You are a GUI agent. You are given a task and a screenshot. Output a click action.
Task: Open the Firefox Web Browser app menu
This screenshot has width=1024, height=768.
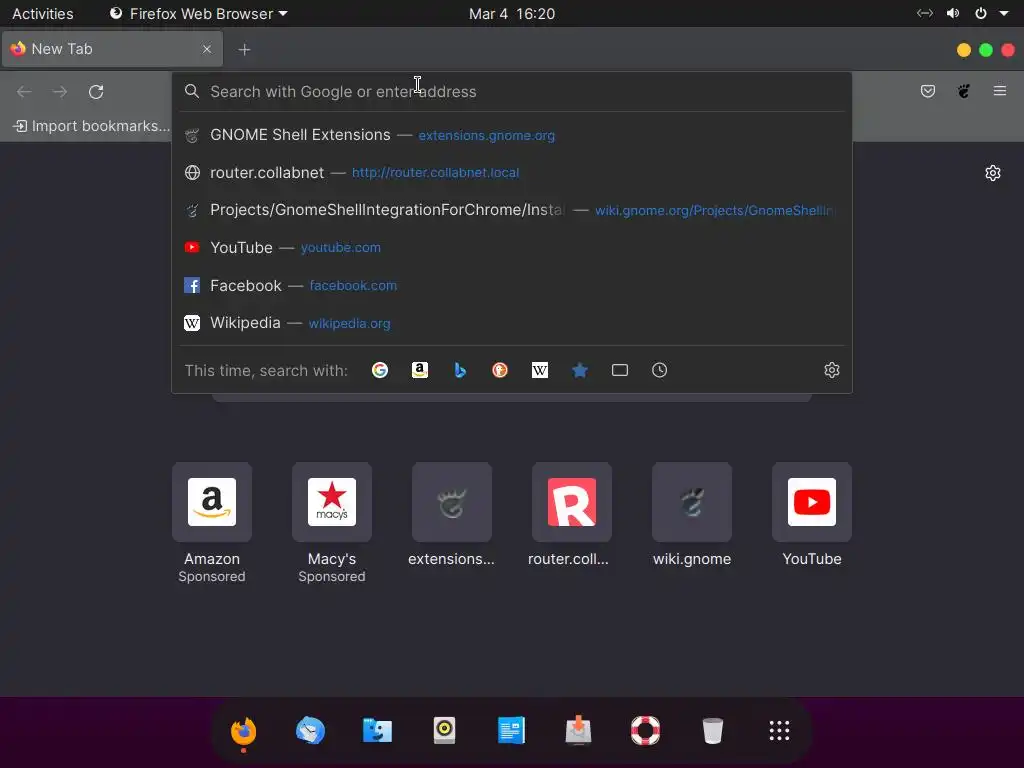[199, 14]
